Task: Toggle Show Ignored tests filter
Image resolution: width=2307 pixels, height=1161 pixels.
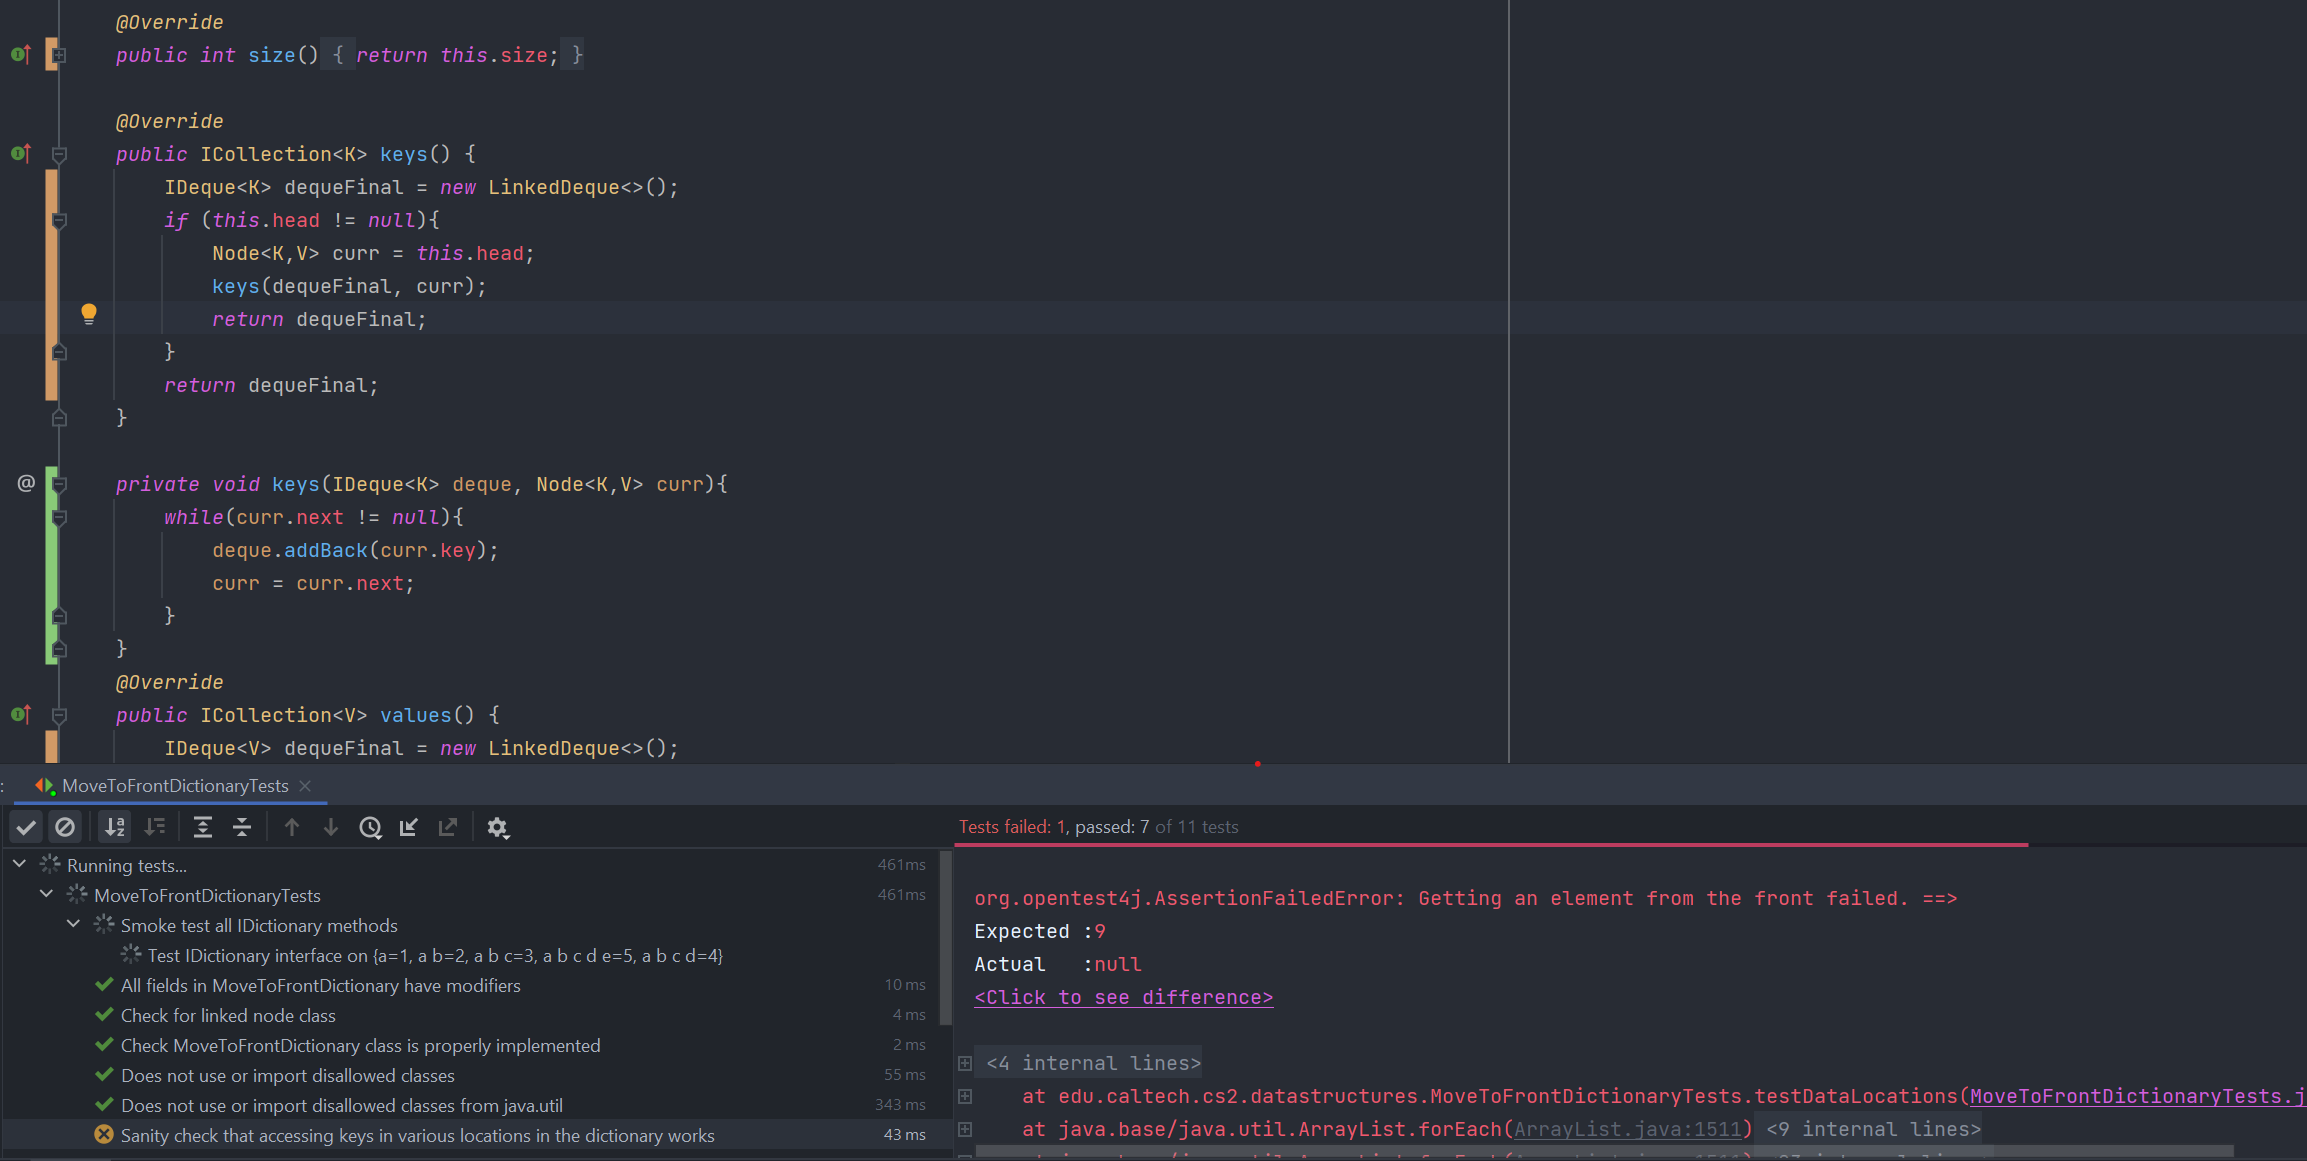Action: click(x=65, y=827)
